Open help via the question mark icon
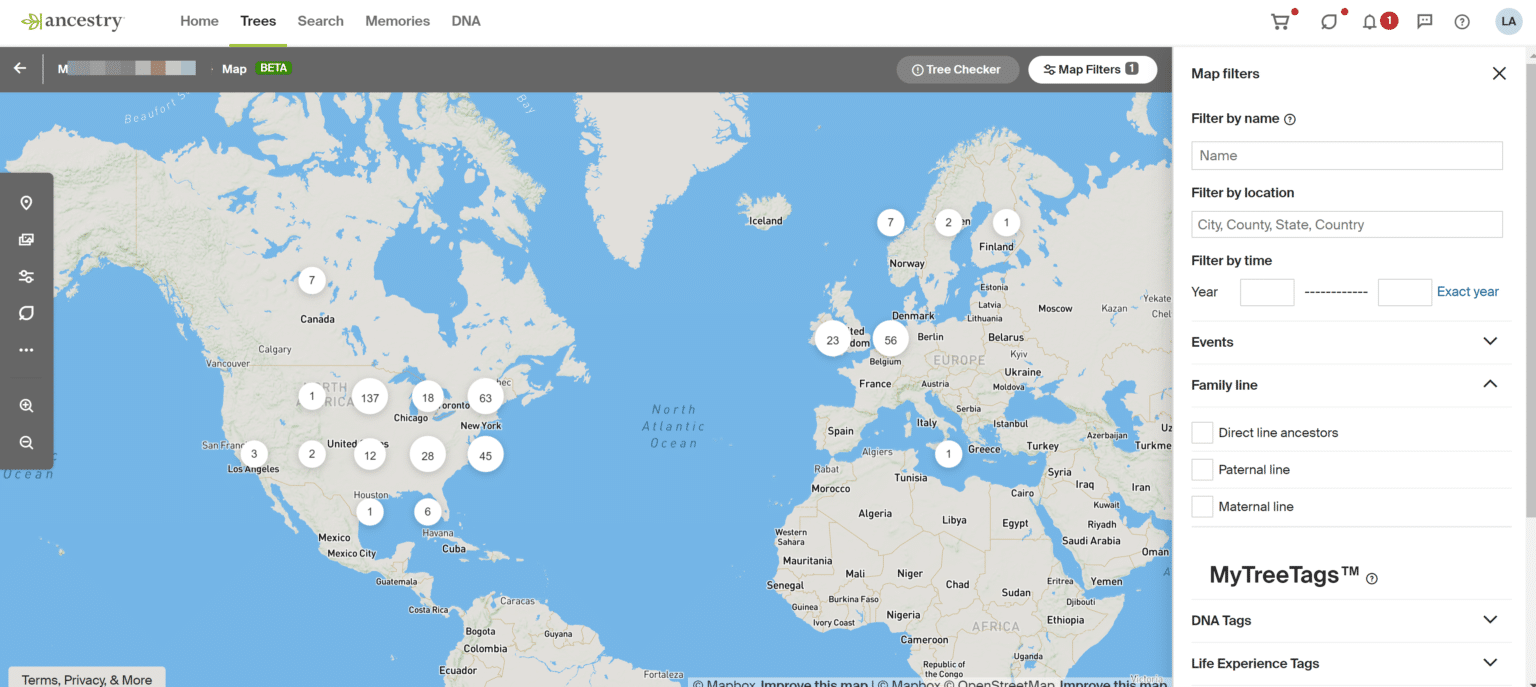This screenshot has height=687, width=1536. 1461,20
